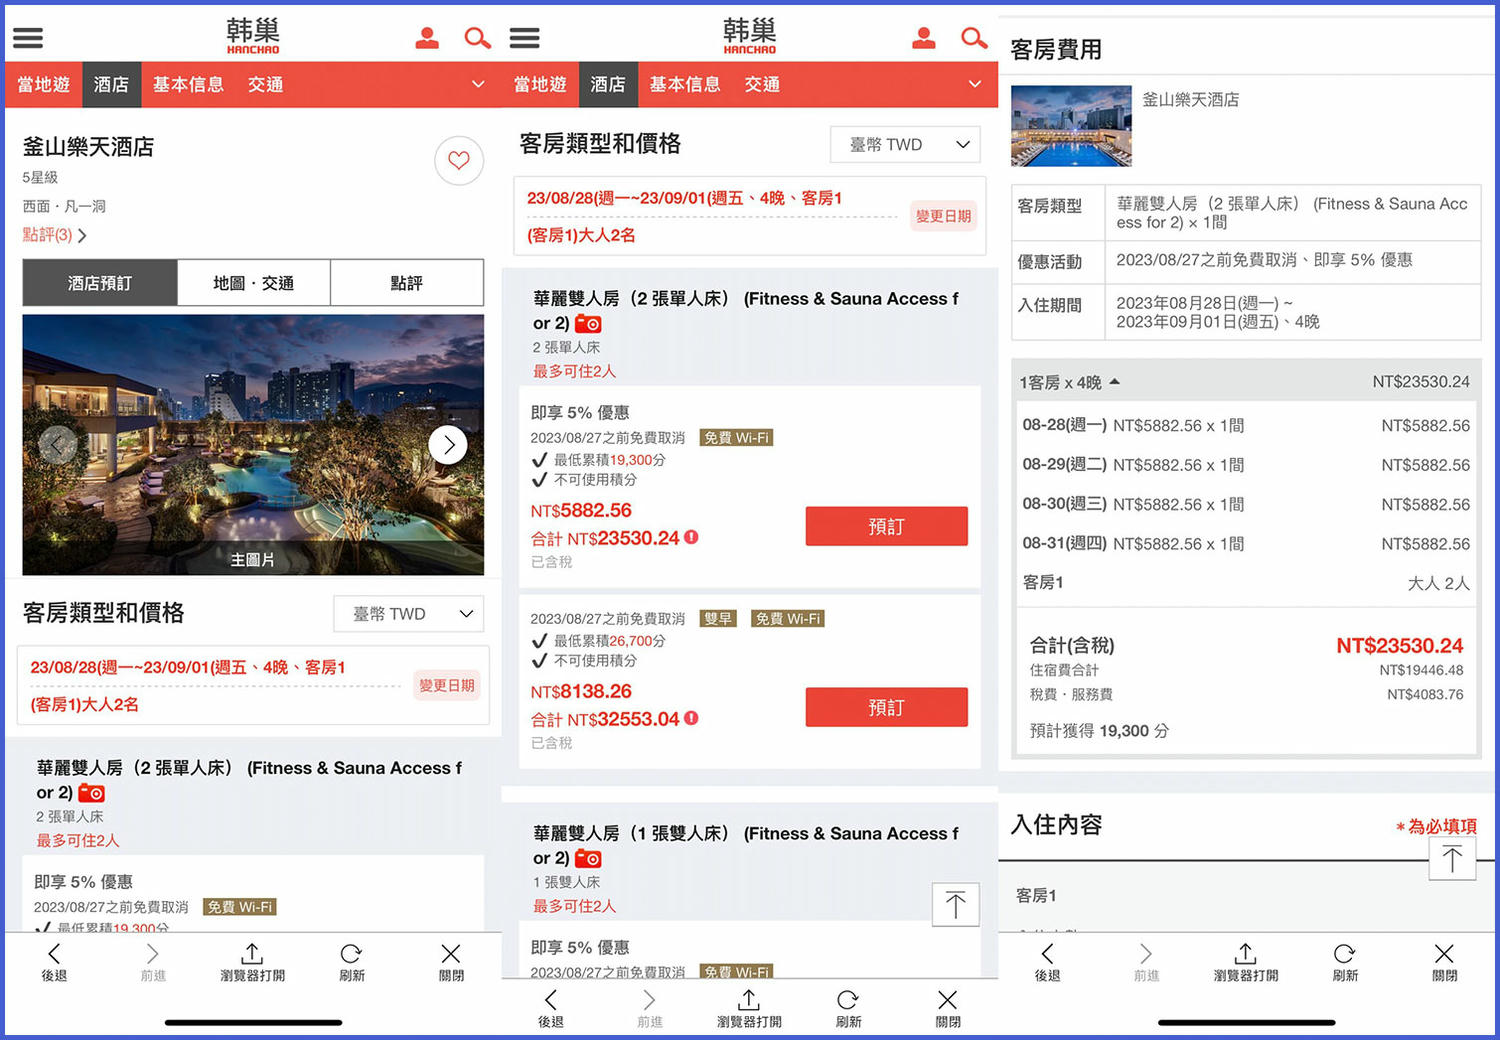The width and height of the screenshot is (1500, 1040).
Task: Advance hotel photos with next arrow
Action: click(448, 444)
